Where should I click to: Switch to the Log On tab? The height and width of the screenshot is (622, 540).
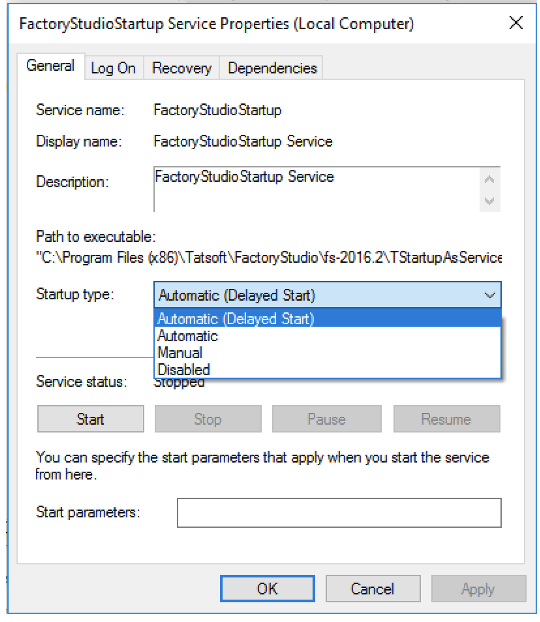click(113, 68)
